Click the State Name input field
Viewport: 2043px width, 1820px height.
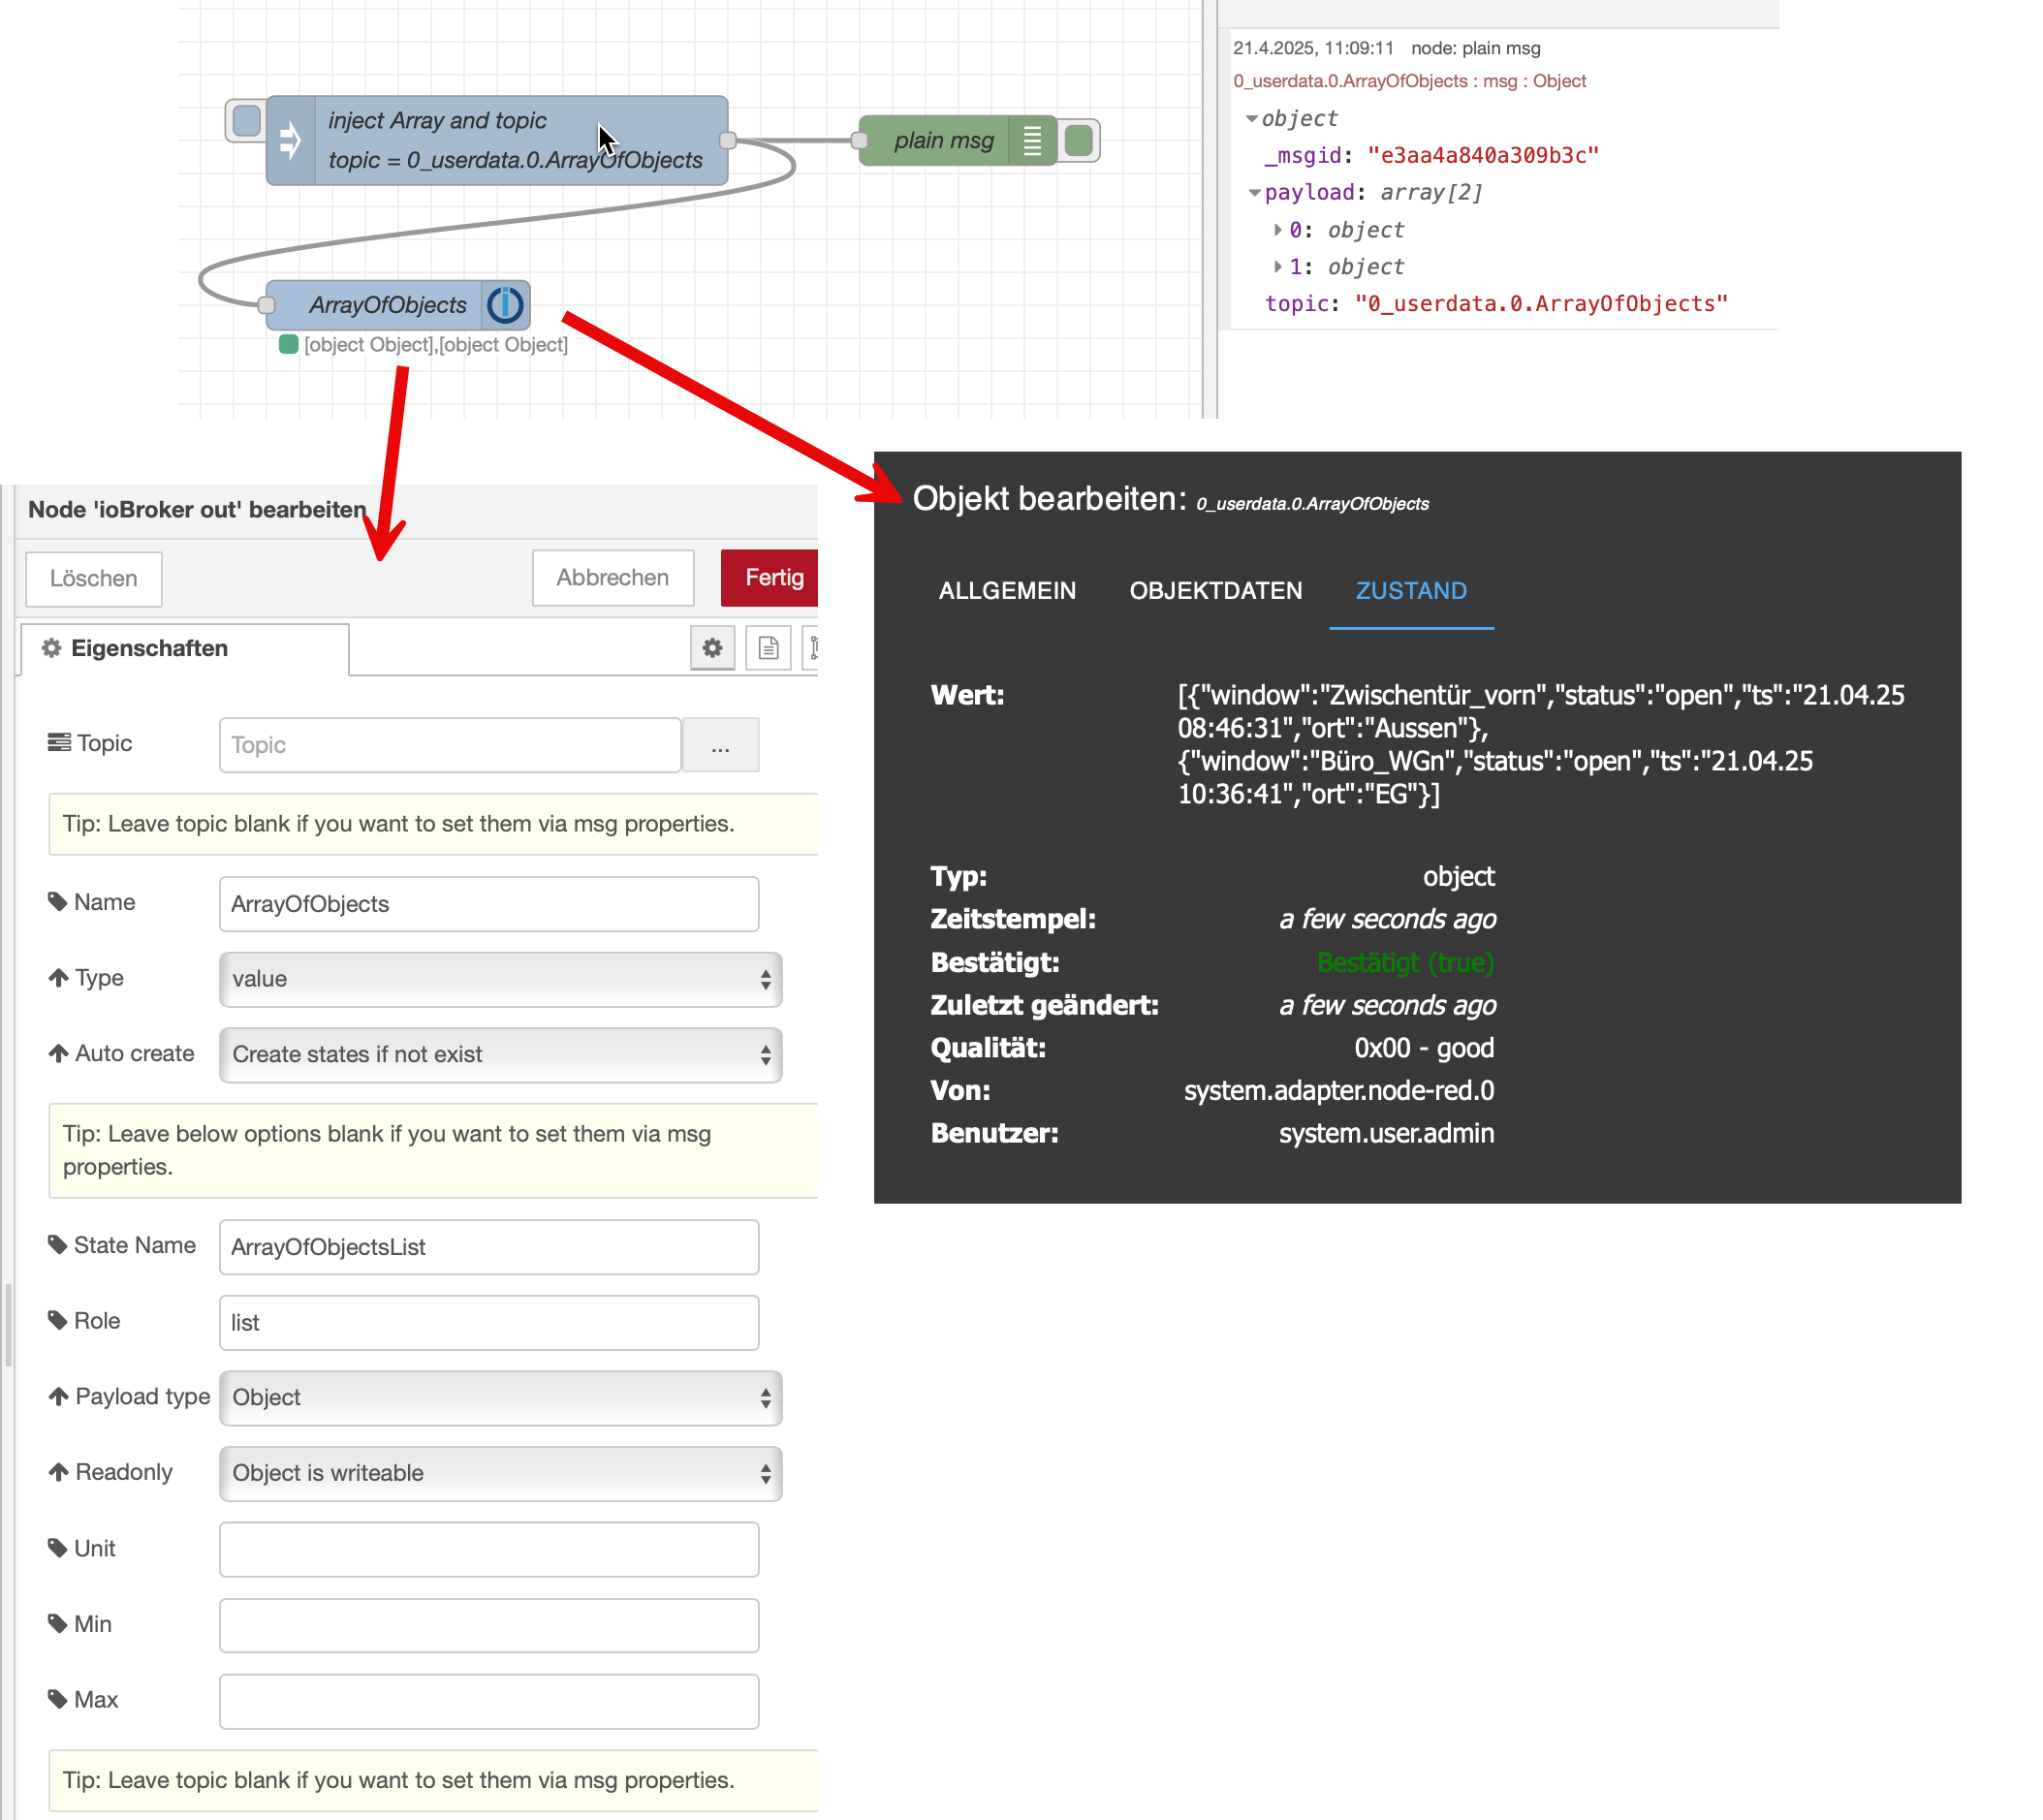tap(488, 1247)
